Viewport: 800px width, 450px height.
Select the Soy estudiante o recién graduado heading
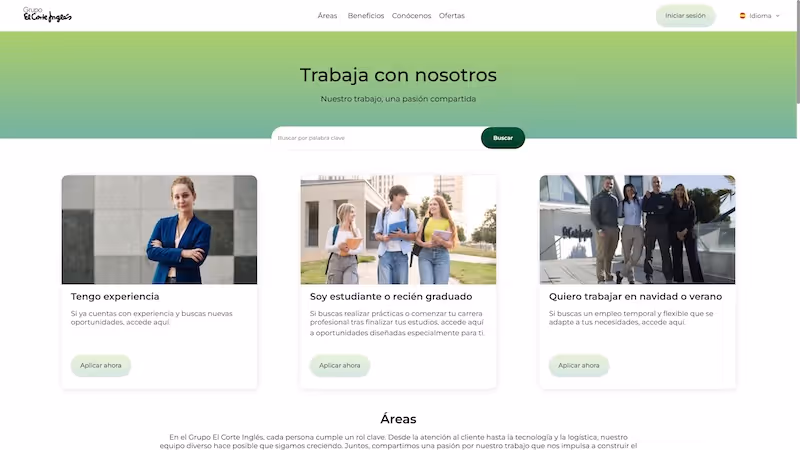click(x=391, y=296)
